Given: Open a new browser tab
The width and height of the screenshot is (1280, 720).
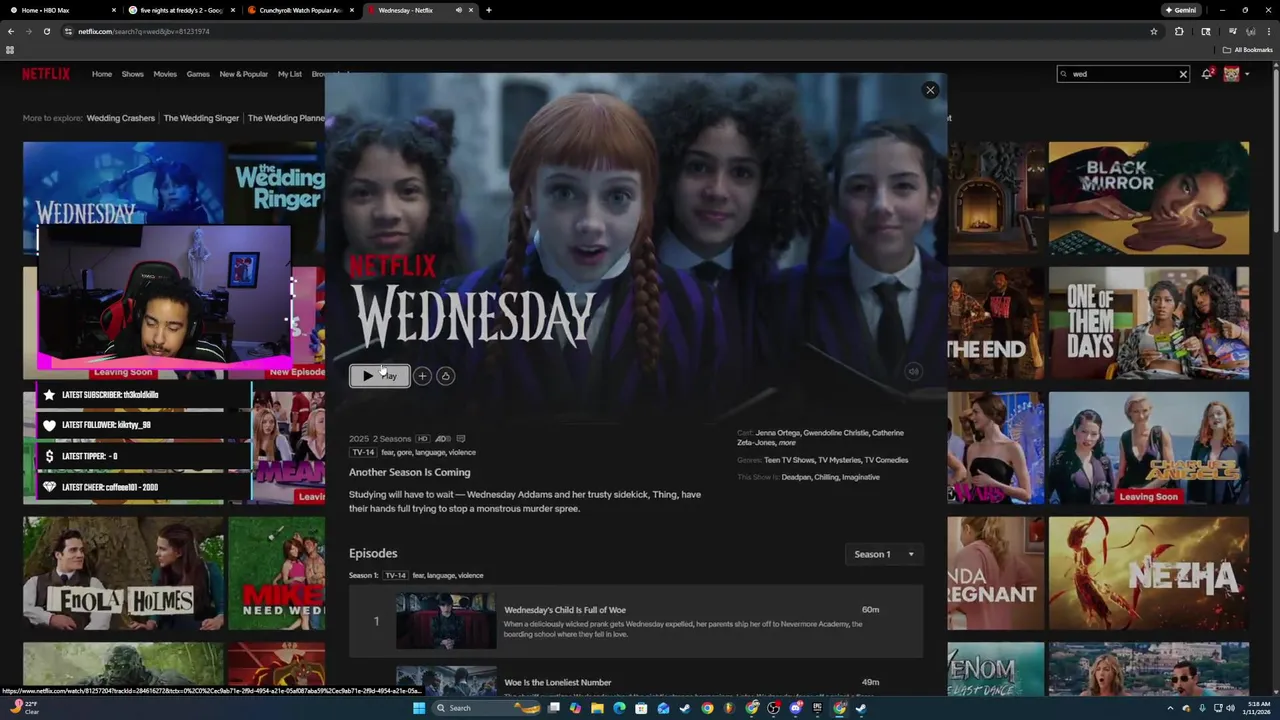Looking at the screenshot, I should 488,10.
